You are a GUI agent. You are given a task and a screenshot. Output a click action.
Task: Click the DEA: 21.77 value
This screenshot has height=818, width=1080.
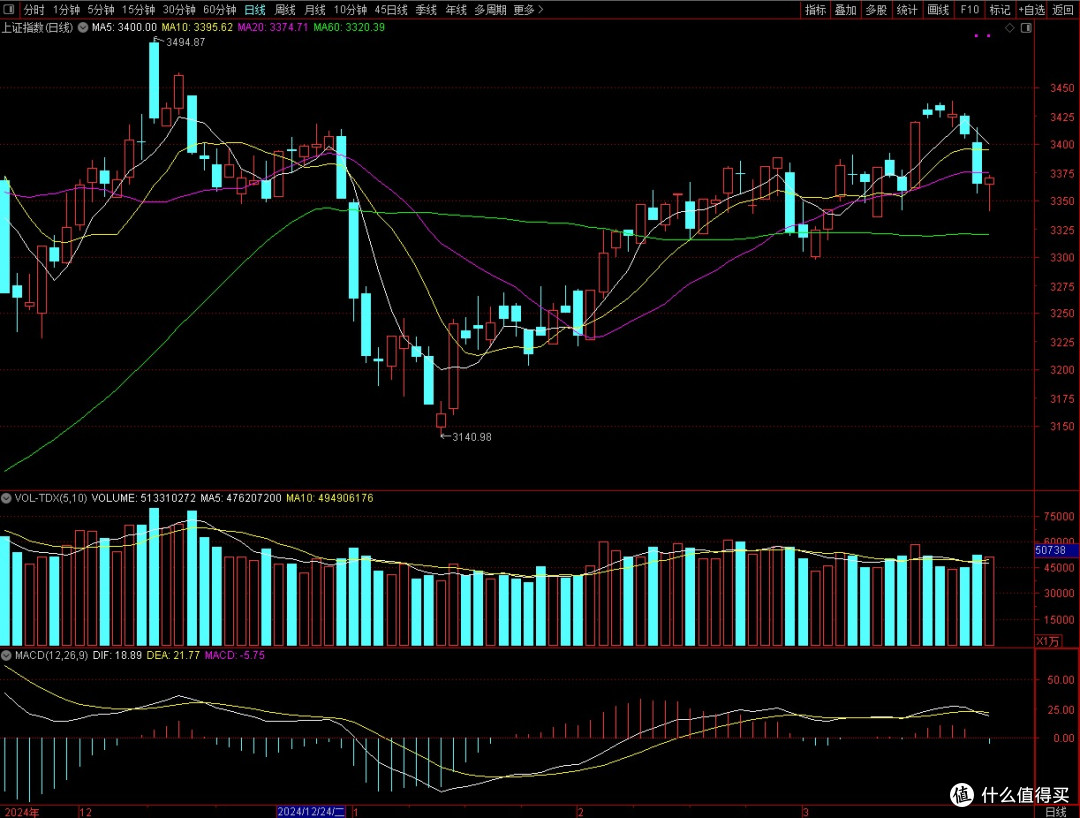point(173,655)
